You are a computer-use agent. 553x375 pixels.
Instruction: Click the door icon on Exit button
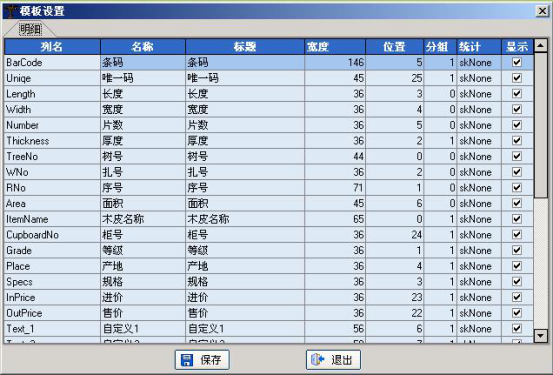(x=317, y=359)
